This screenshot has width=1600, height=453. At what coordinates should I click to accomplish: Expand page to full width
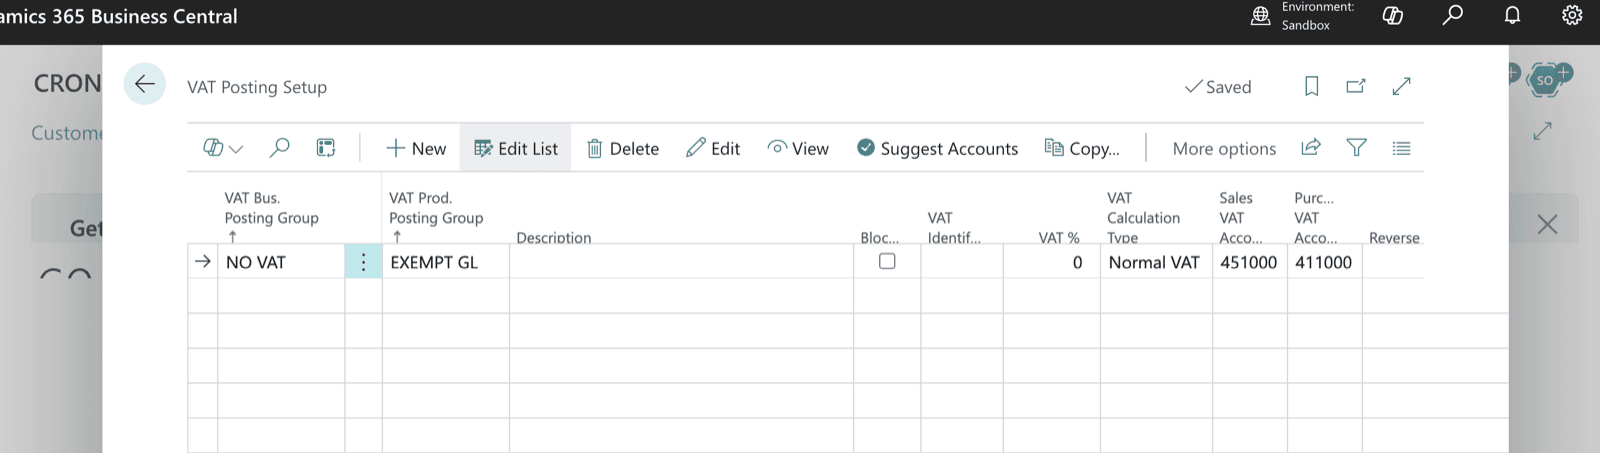point(1402,86)
